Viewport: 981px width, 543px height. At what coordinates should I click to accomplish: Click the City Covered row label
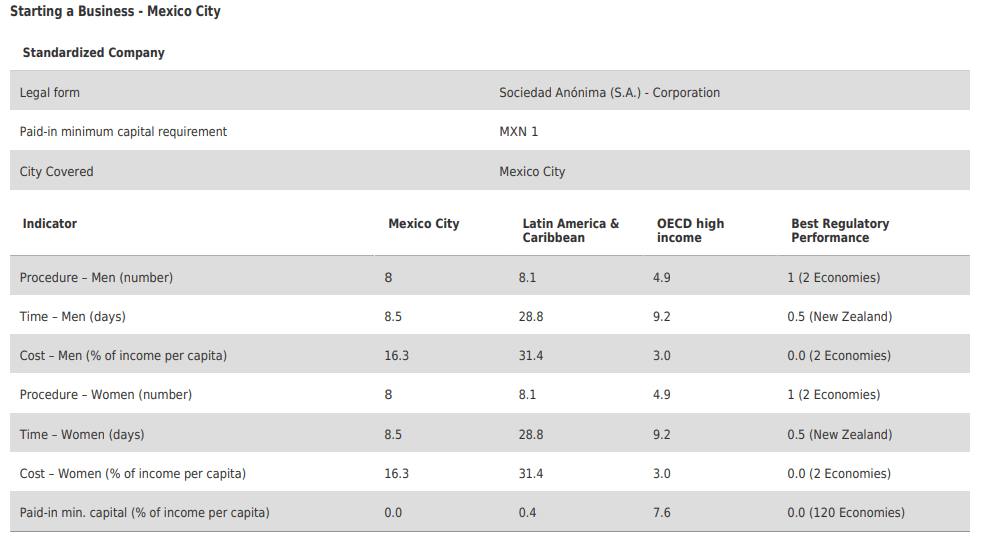tap(56, 171)
